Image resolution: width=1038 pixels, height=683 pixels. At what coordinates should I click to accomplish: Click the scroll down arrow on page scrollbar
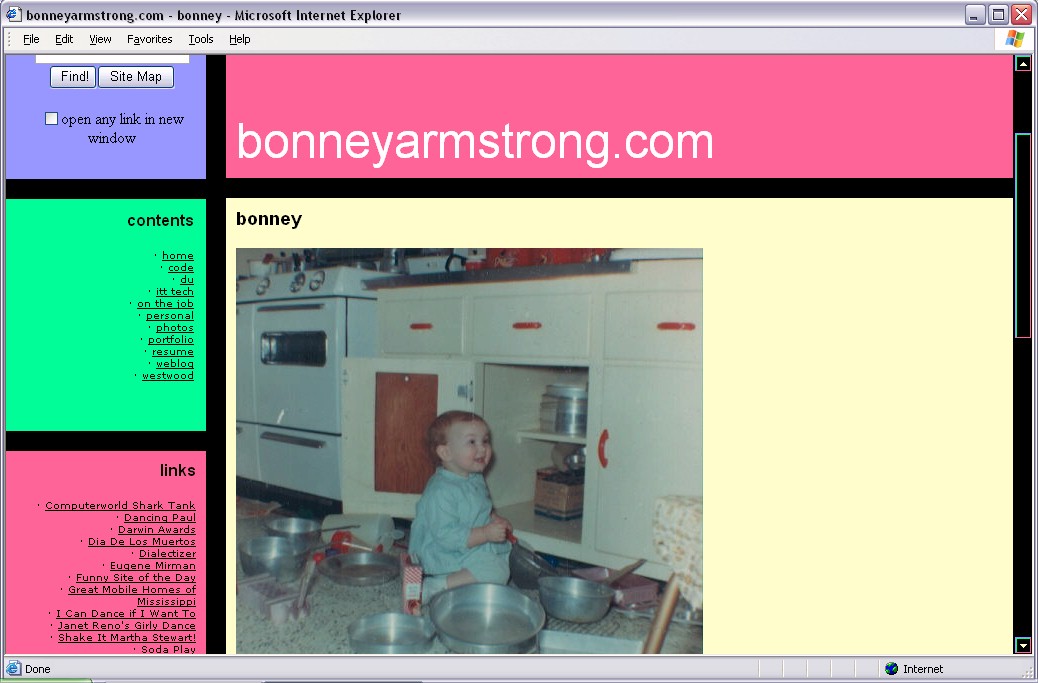coord(1023,645)
